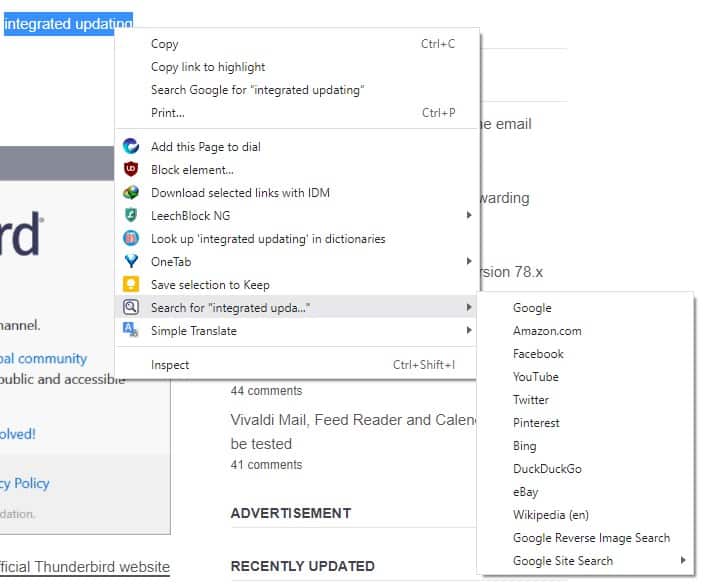Select Wikipedia (en) in the search submenu

(585, 514)
